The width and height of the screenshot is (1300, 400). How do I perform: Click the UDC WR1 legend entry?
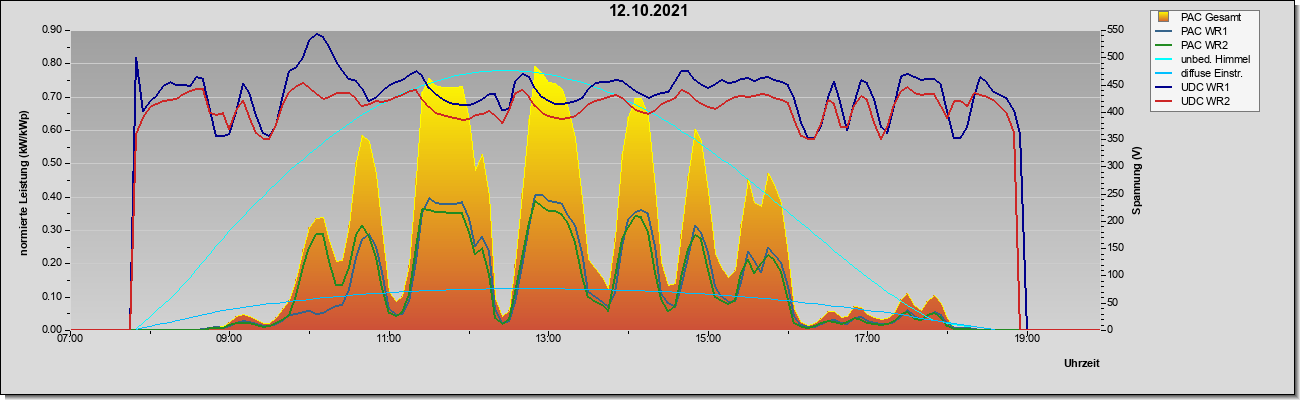click(1190, 87)
